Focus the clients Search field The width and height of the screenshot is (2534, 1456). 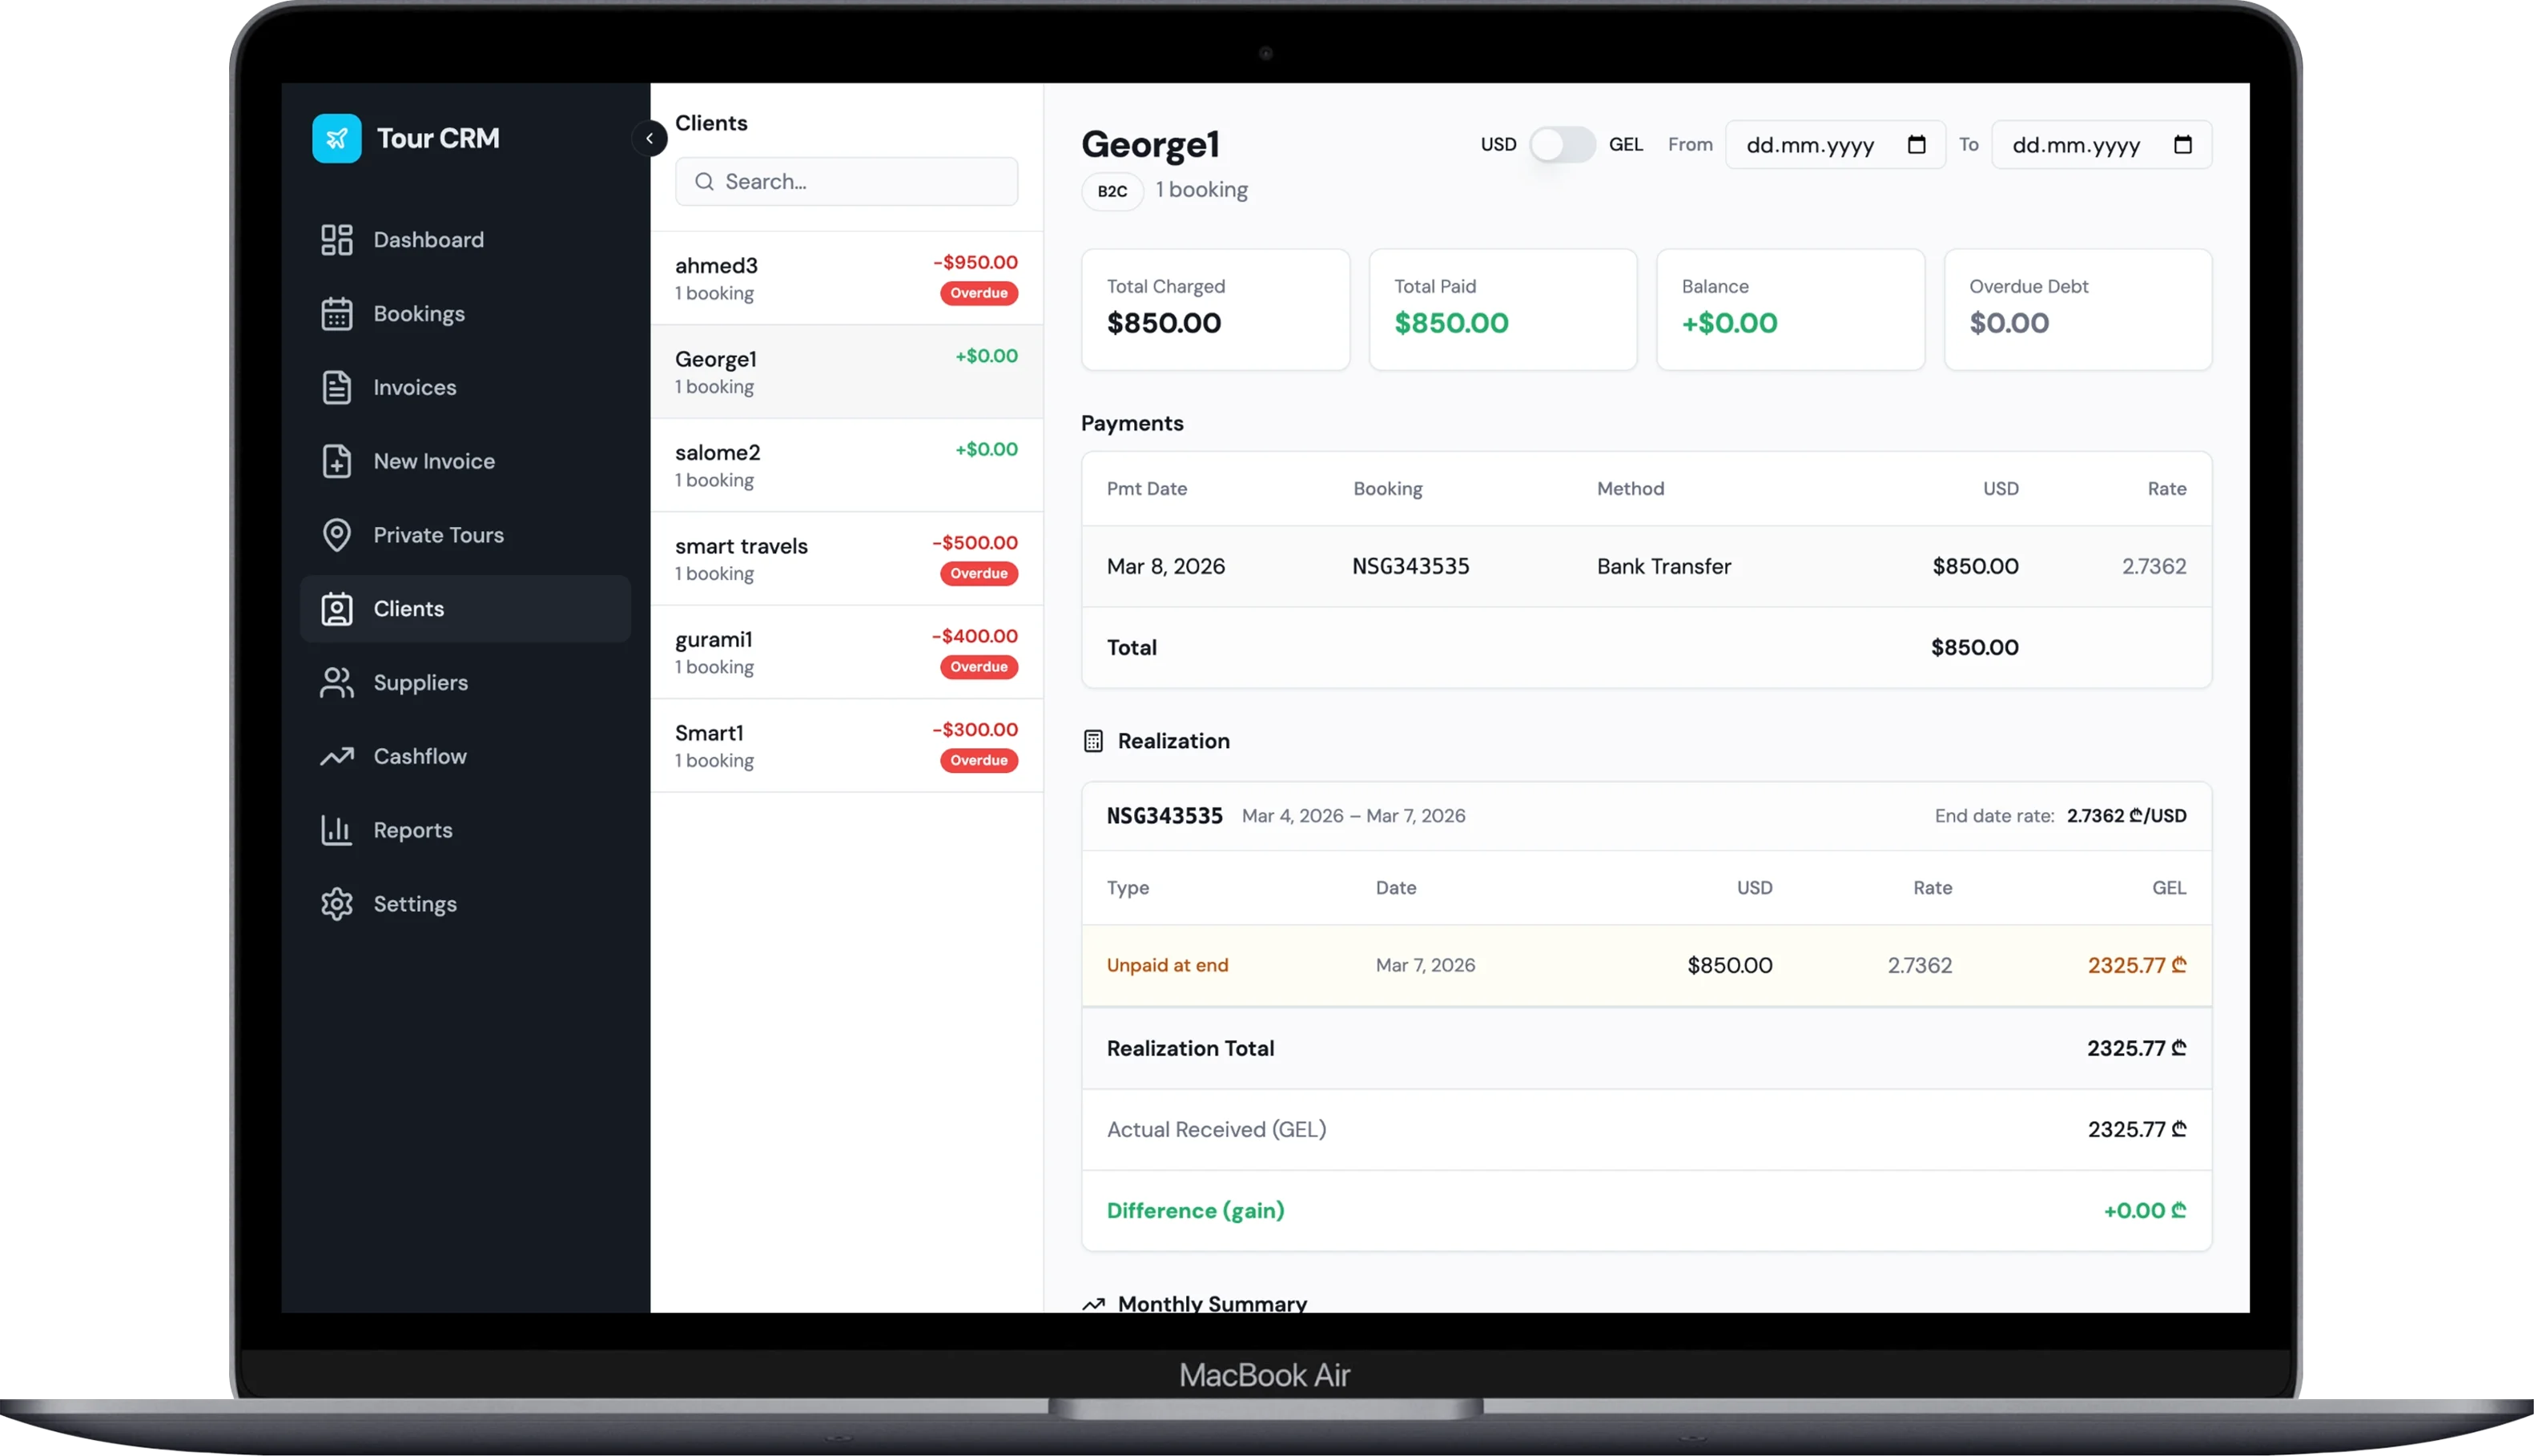click(846, 182)
